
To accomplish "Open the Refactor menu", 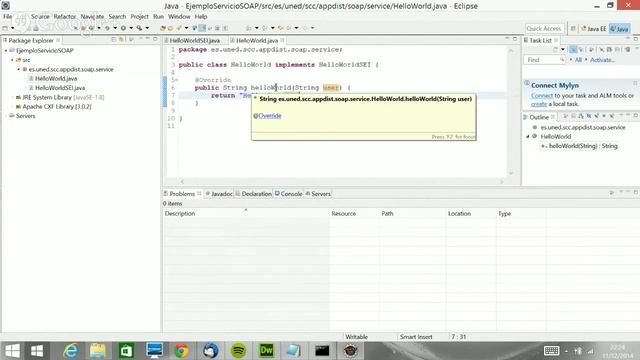I will coord(65,17).
